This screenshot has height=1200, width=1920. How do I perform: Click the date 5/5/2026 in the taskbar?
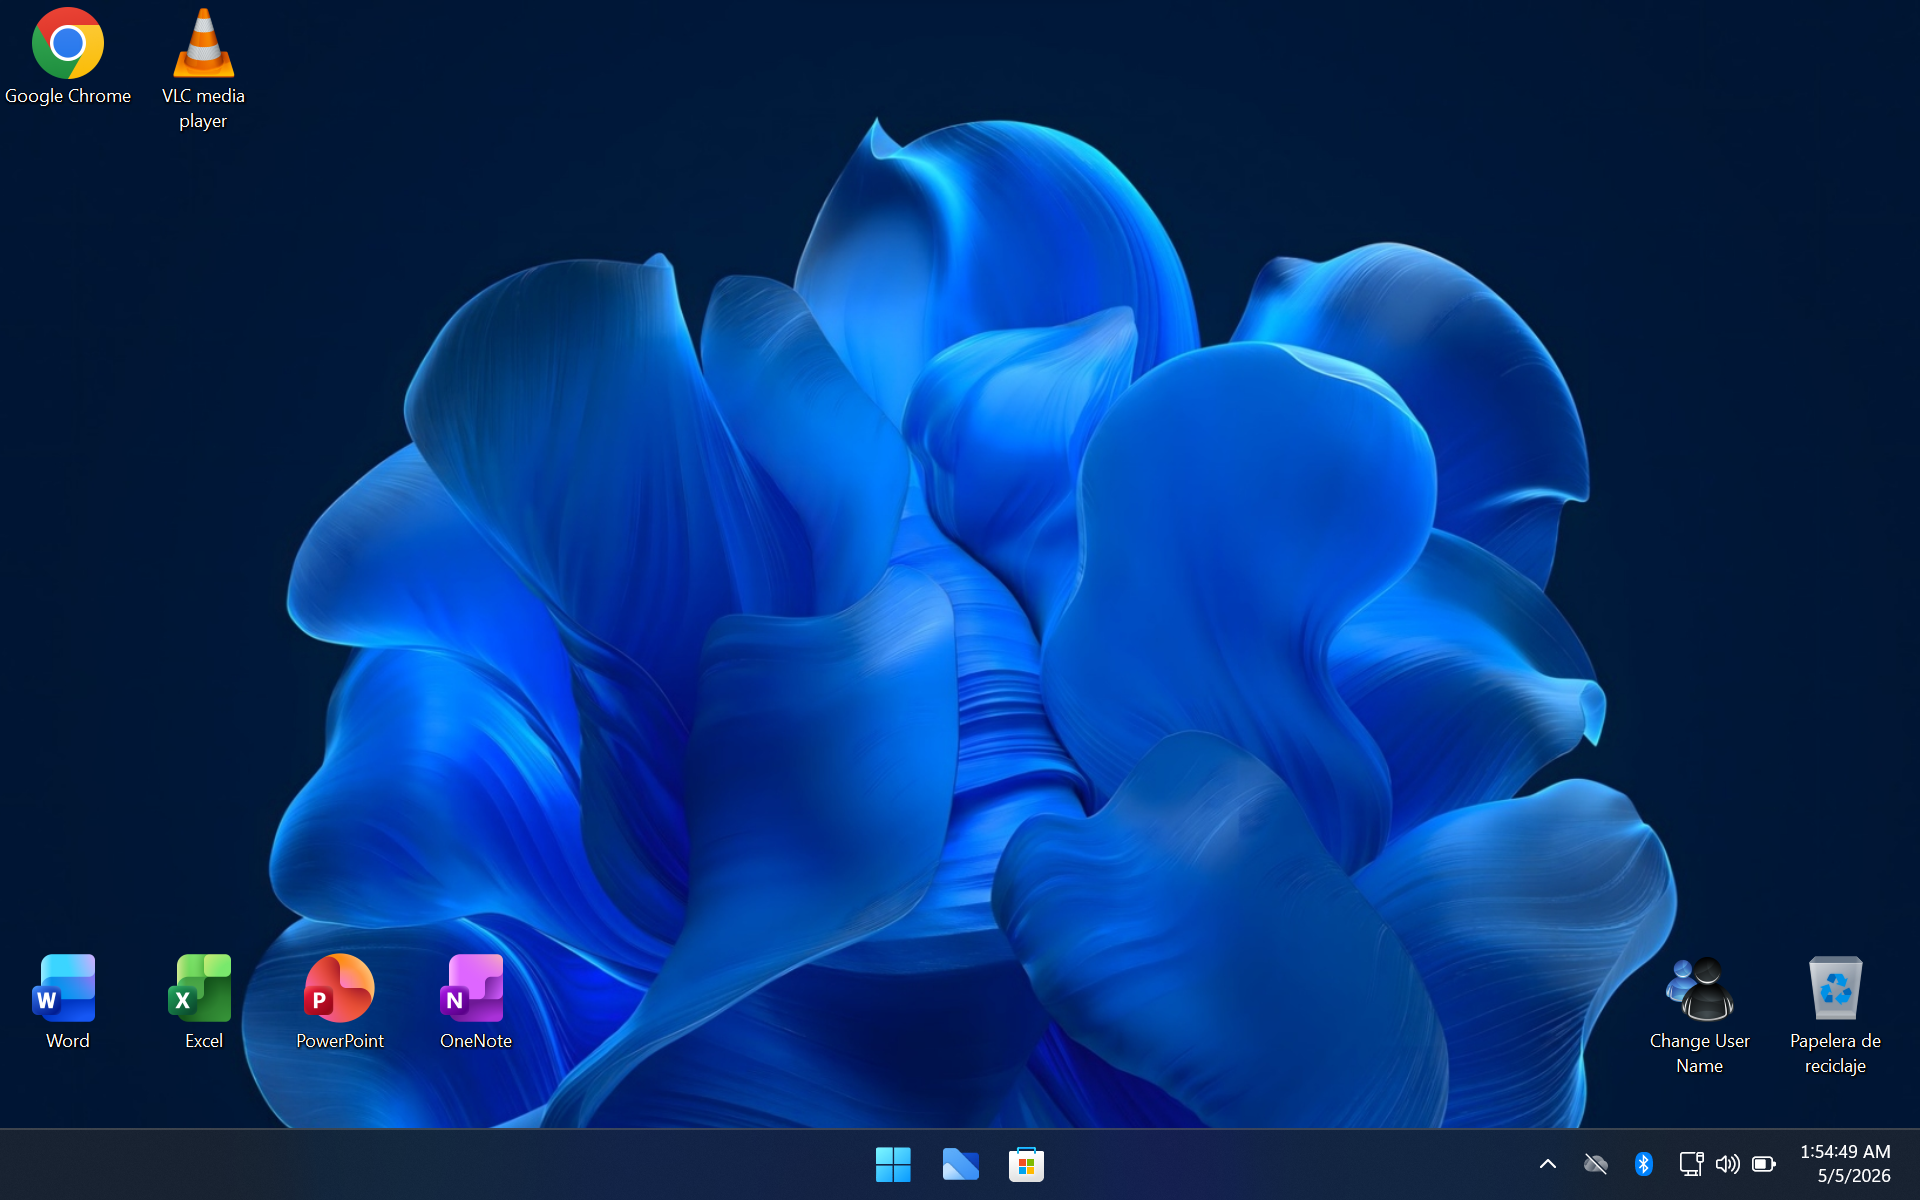1853,1176
